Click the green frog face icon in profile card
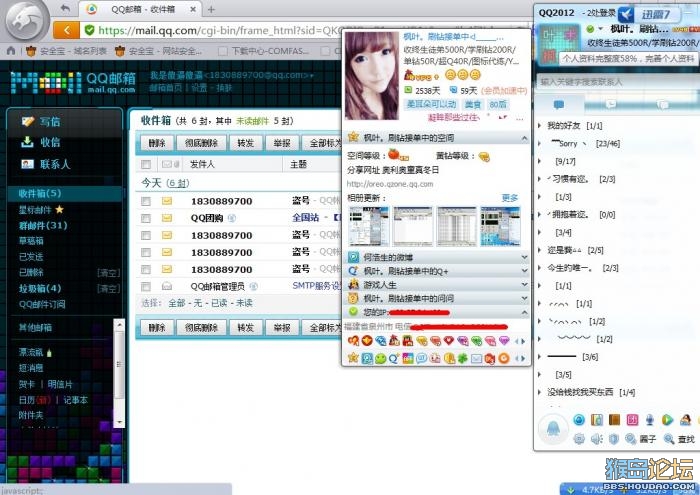This screenshot has height=495, width=700. point(380,358)
